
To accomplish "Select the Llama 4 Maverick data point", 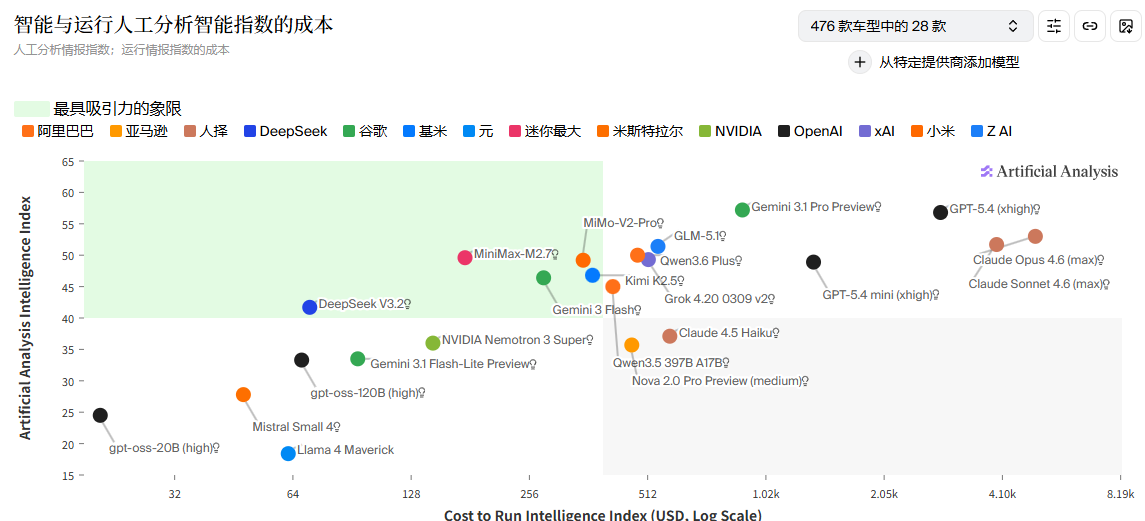I will (x=288, y=453).
